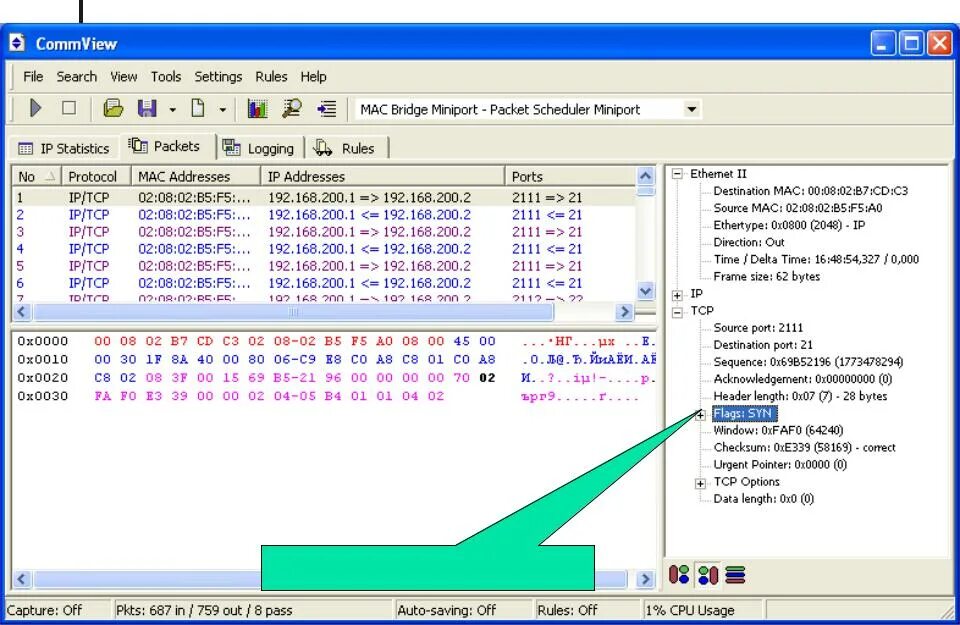Open the File menu

coord(33,77)
